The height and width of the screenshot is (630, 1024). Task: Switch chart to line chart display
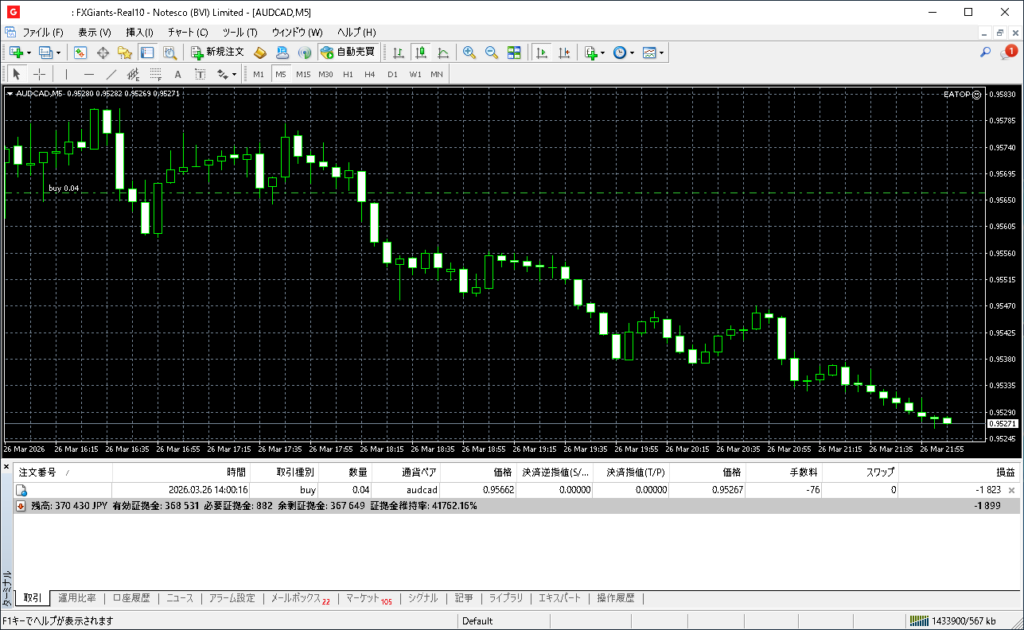(443, 52)
